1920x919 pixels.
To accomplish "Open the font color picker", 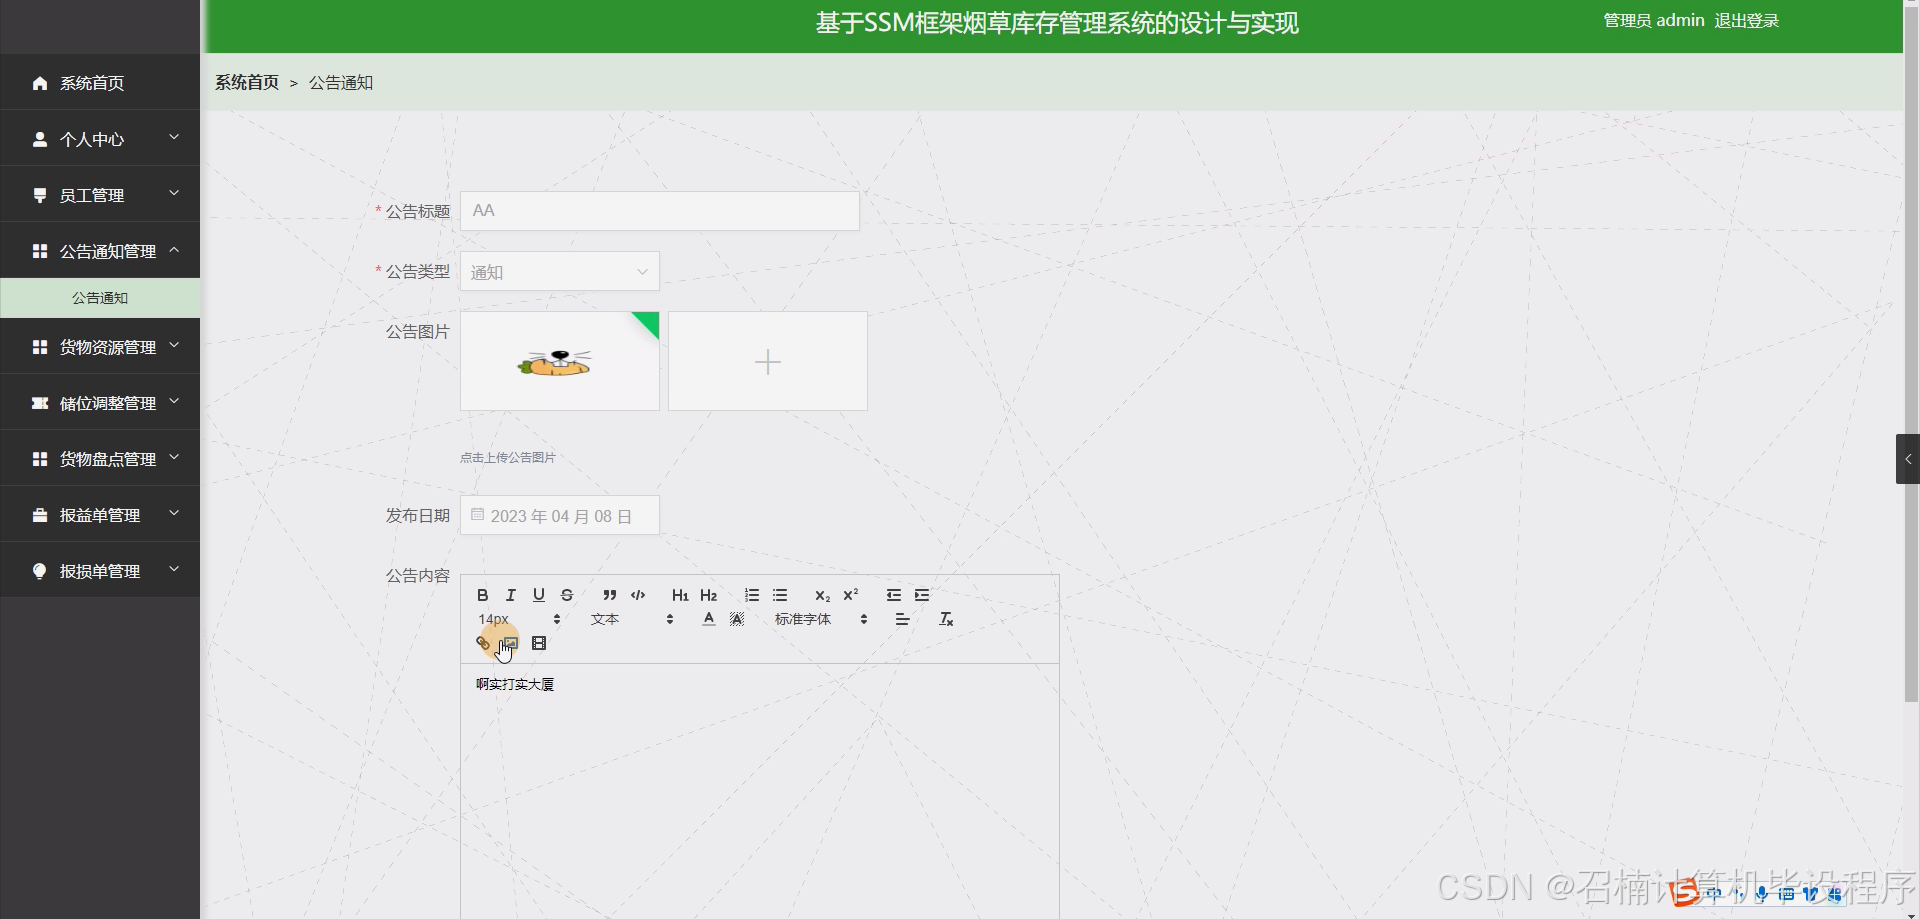I will [708, 618].
